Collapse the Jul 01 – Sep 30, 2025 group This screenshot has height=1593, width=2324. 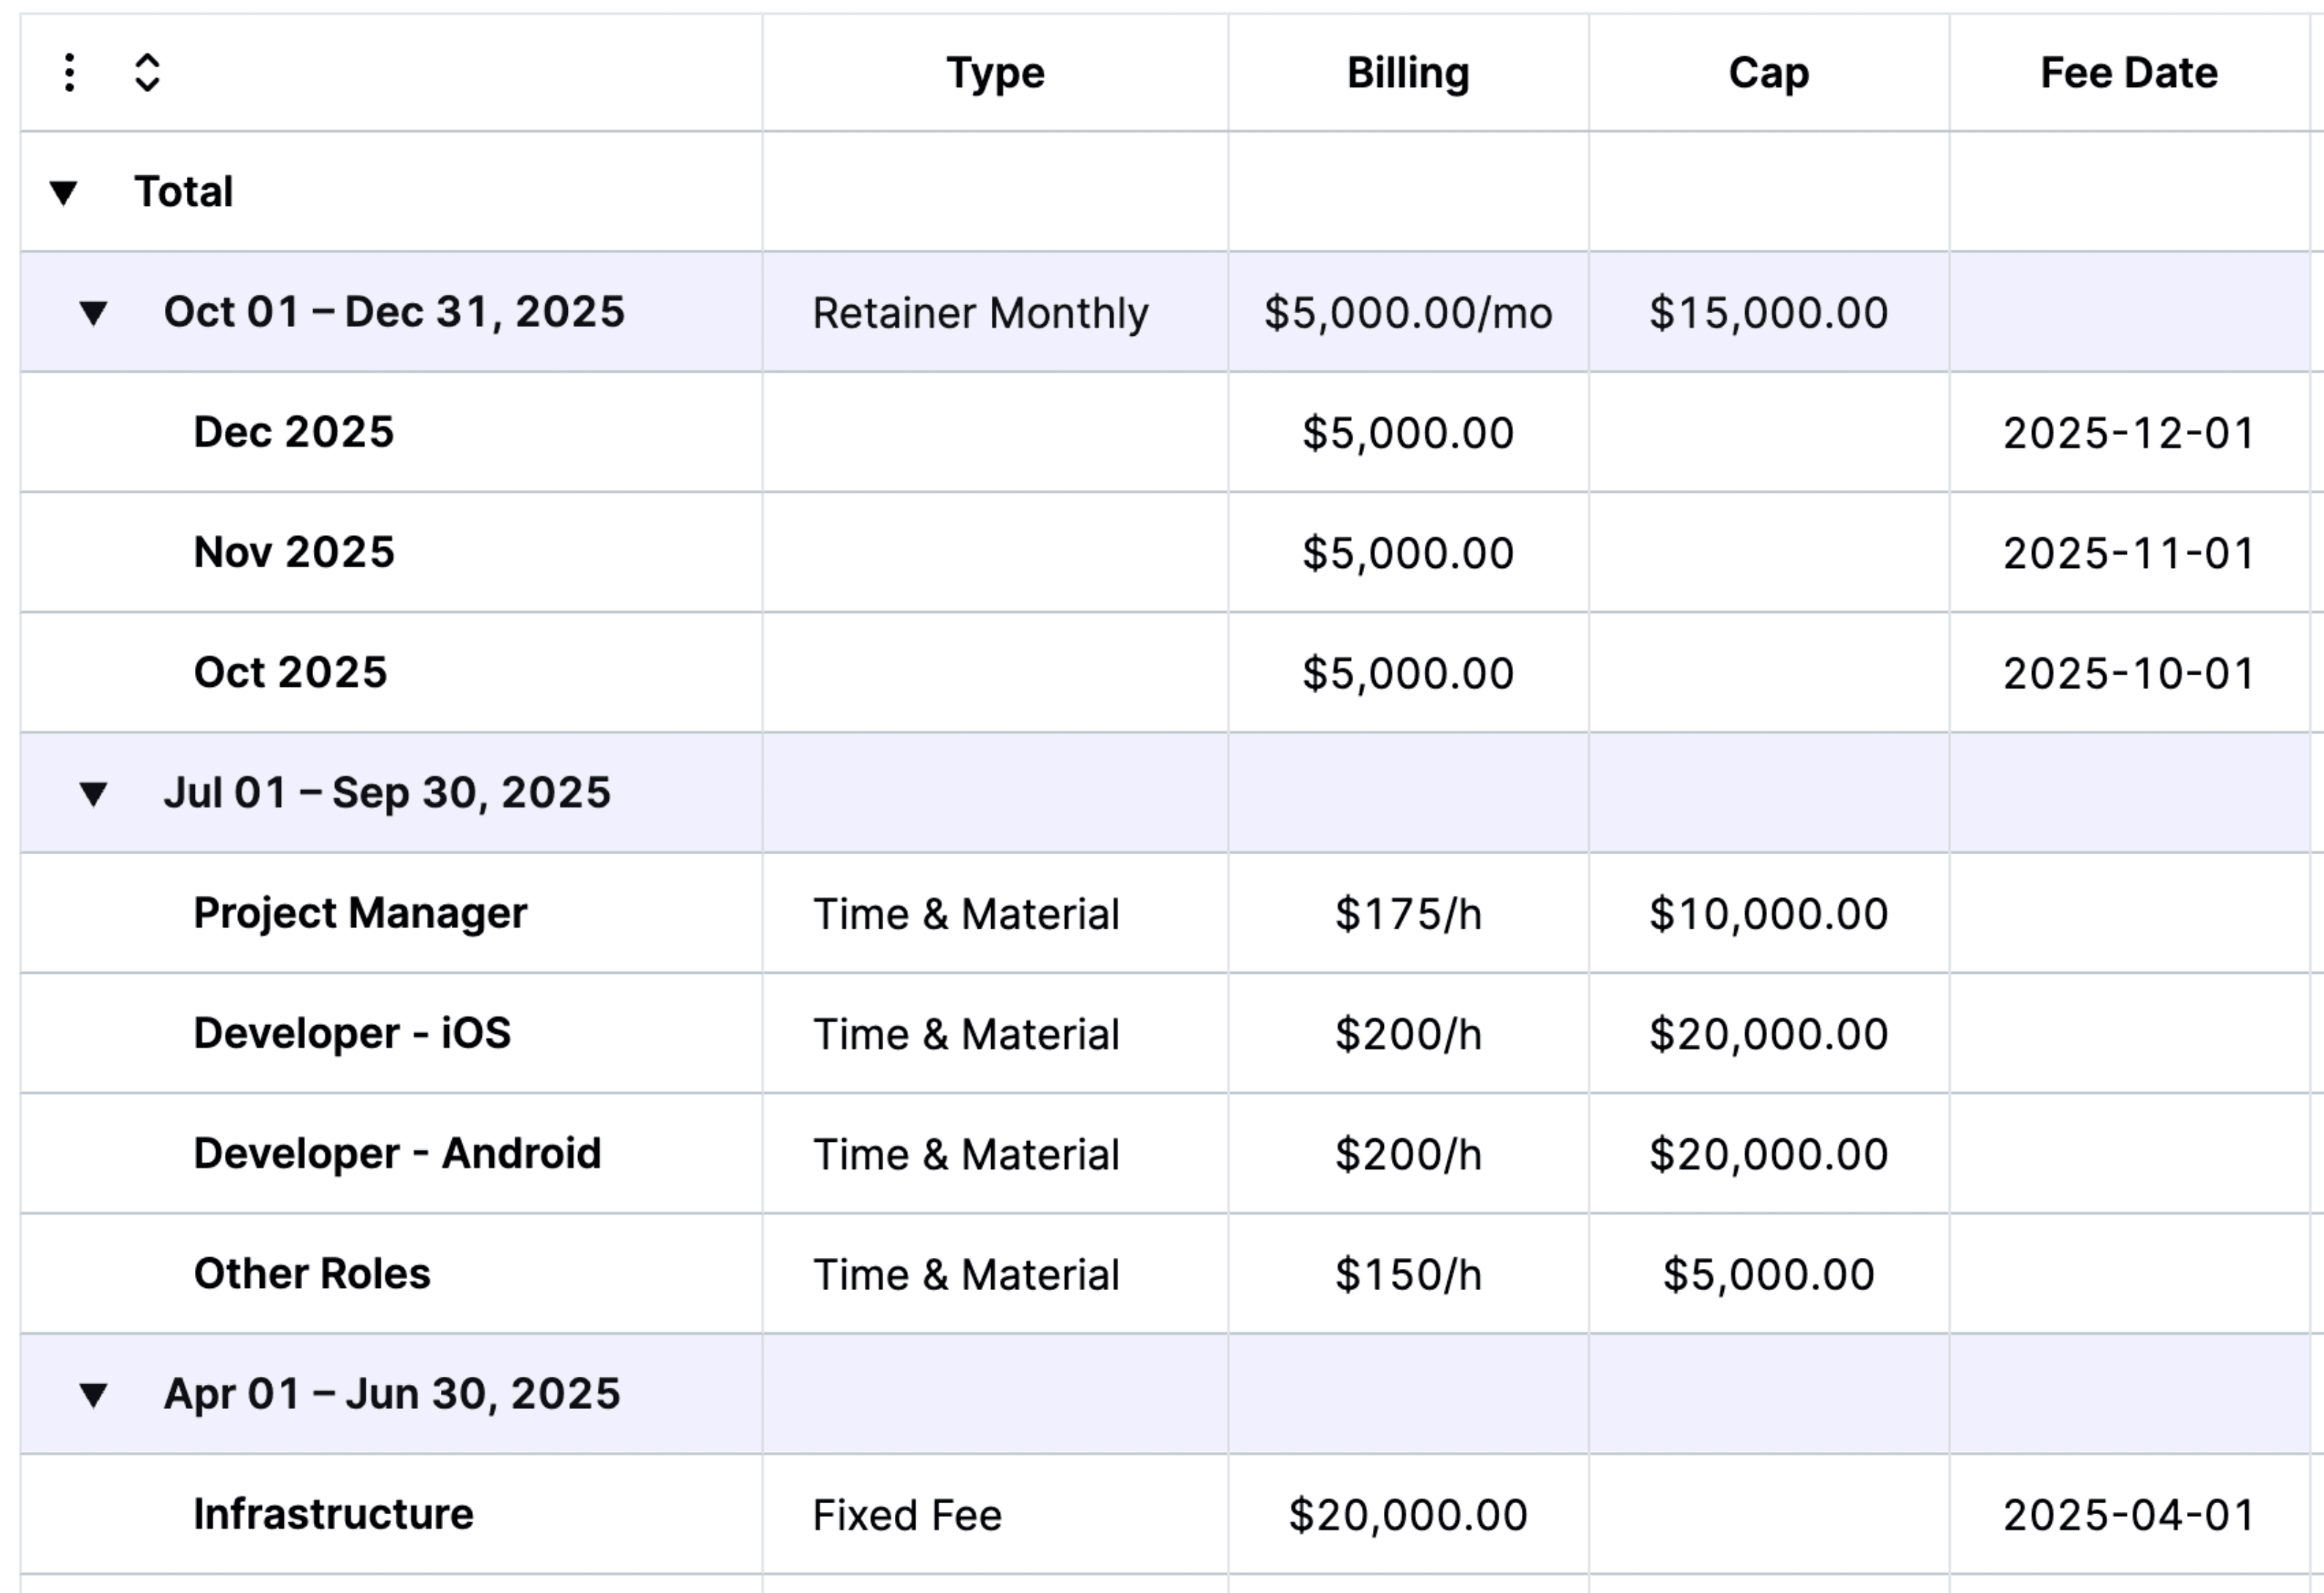(x=92, y=792)
